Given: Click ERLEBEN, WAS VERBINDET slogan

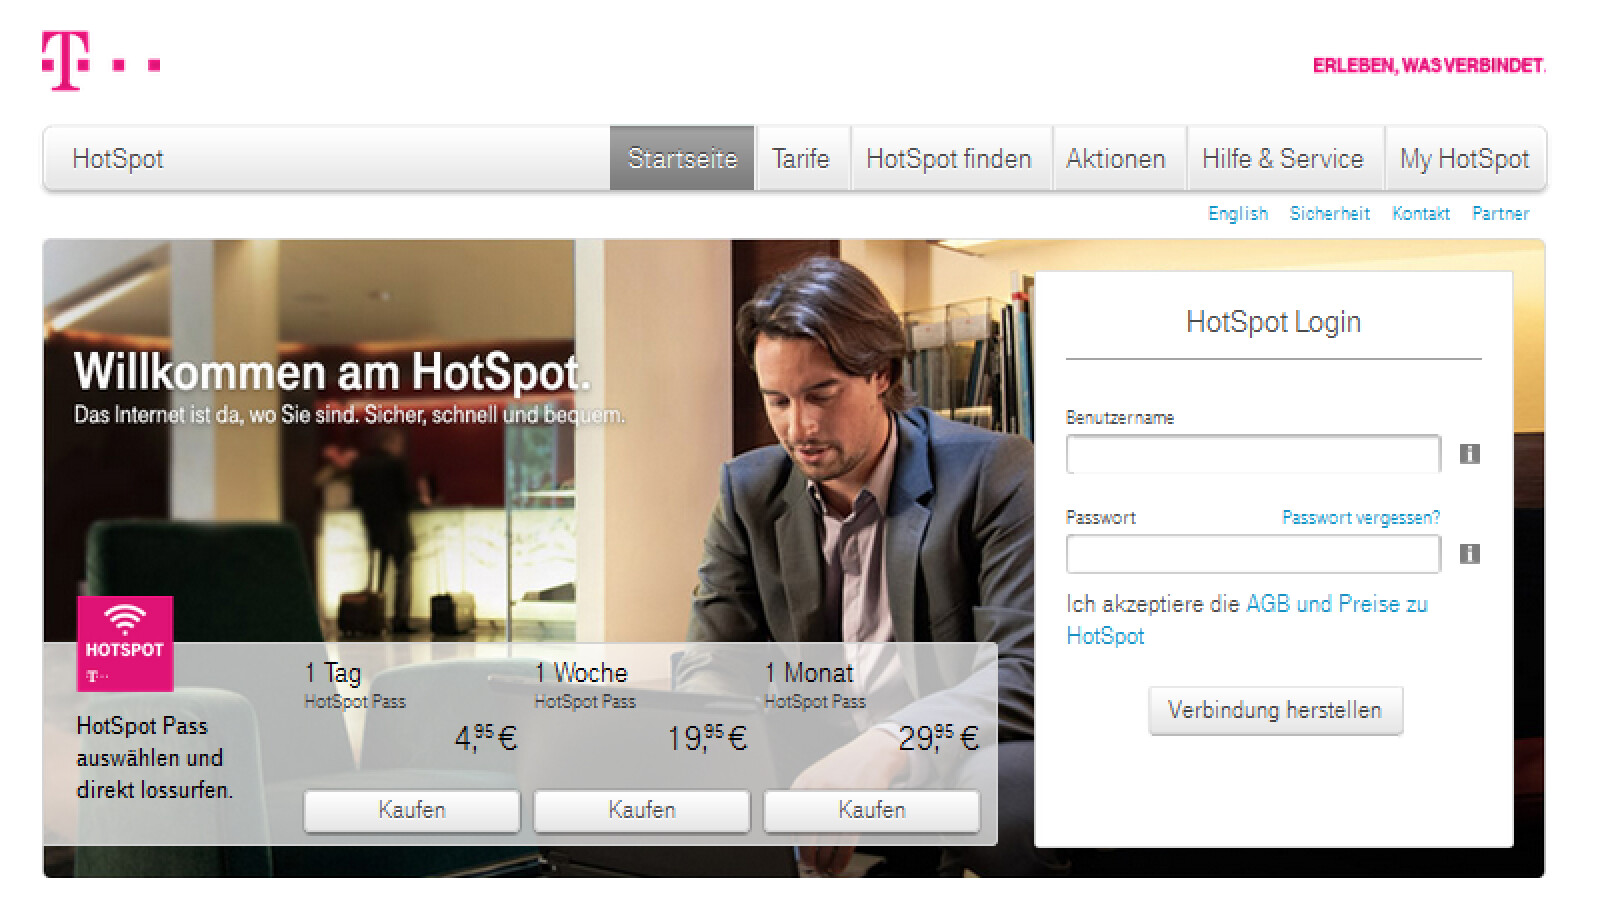Looking at the screenshot, I should (x=1429, y=66).
